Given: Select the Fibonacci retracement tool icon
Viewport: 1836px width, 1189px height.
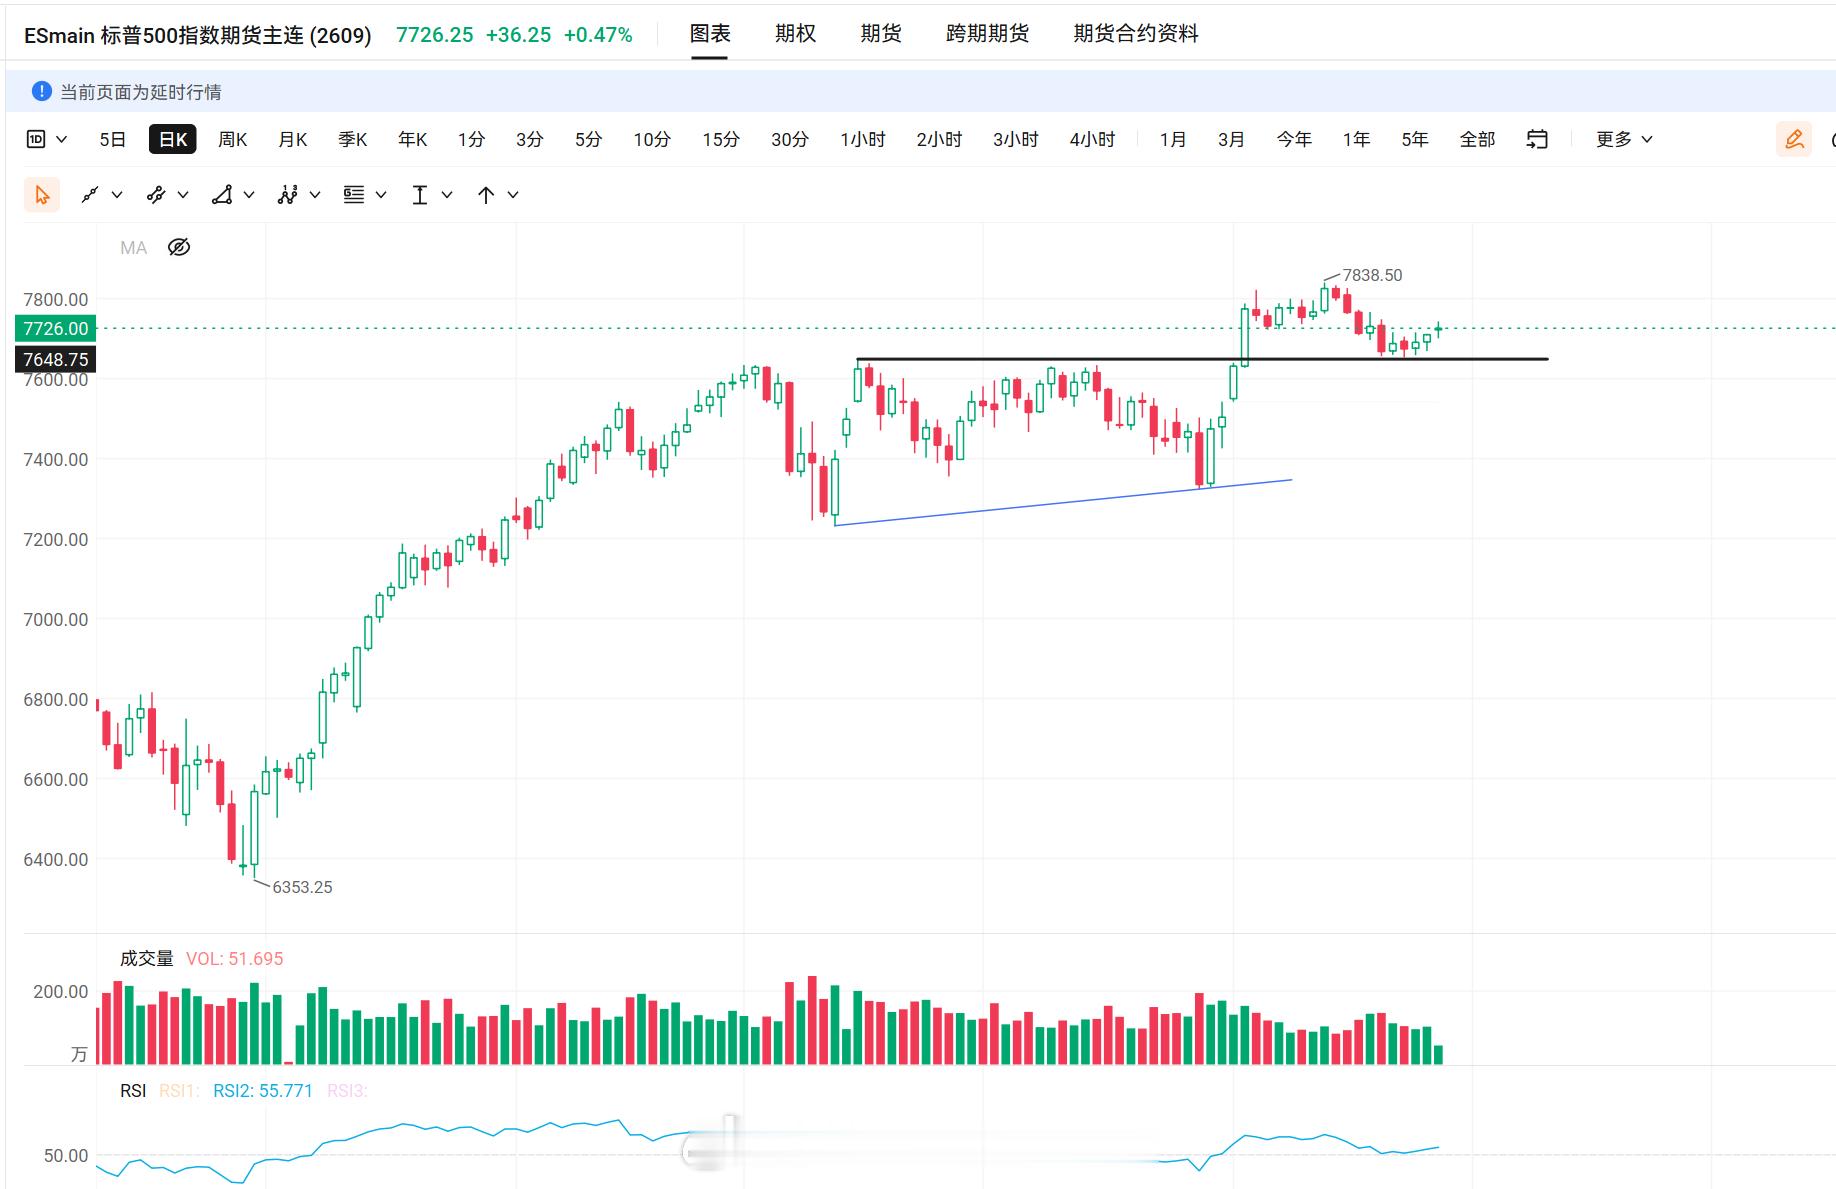Looking at the screenshot, I should pyautogui.click(x=354, y=195).
